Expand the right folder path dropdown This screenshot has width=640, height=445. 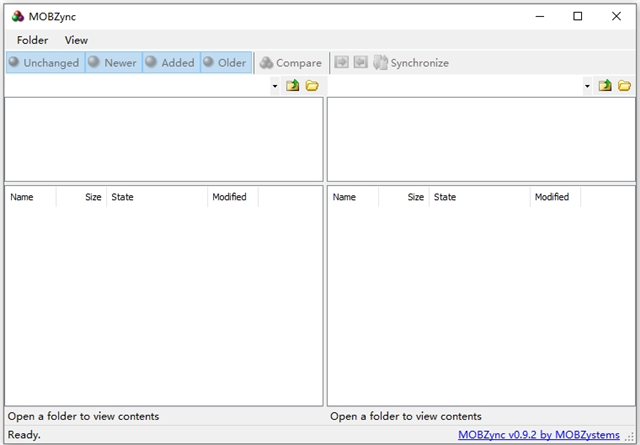click(587, 86)
